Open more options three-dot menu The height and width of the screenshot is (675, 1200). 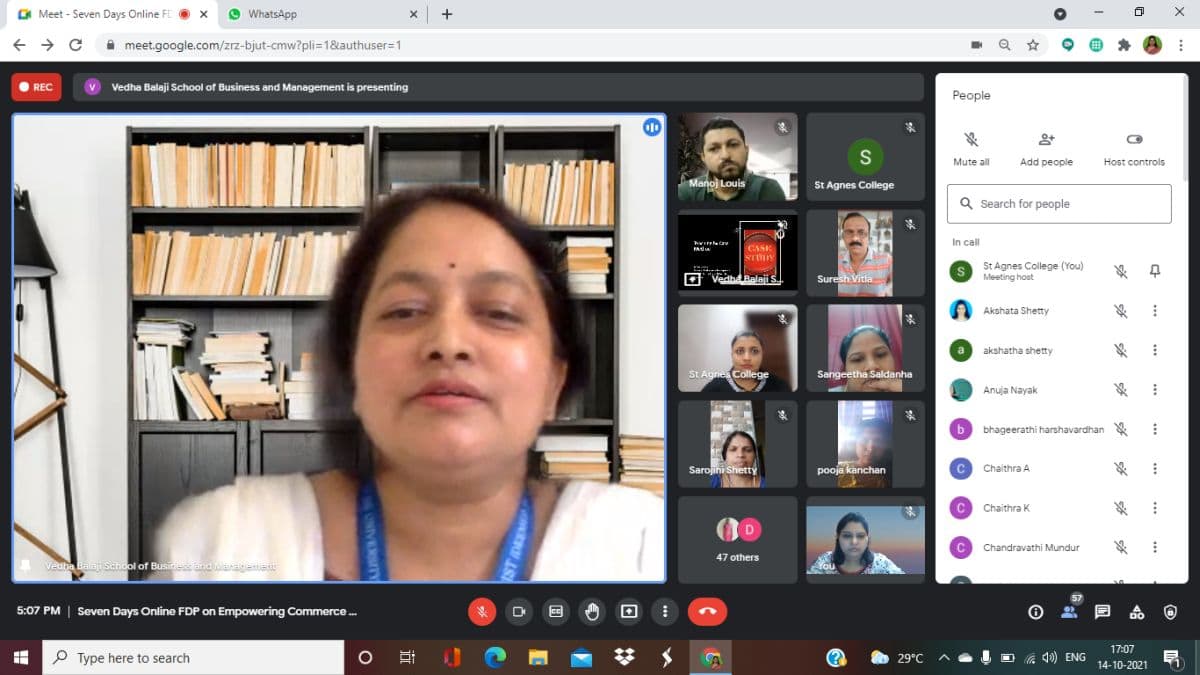tap(665, 611)
